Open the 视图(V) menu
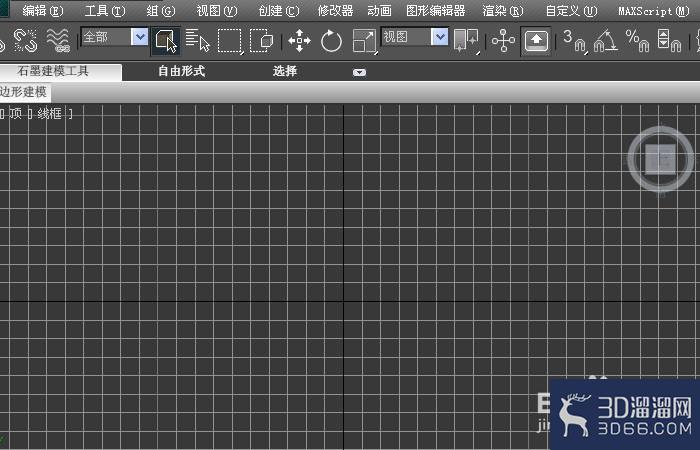700x450 pixels. [217, 11]
